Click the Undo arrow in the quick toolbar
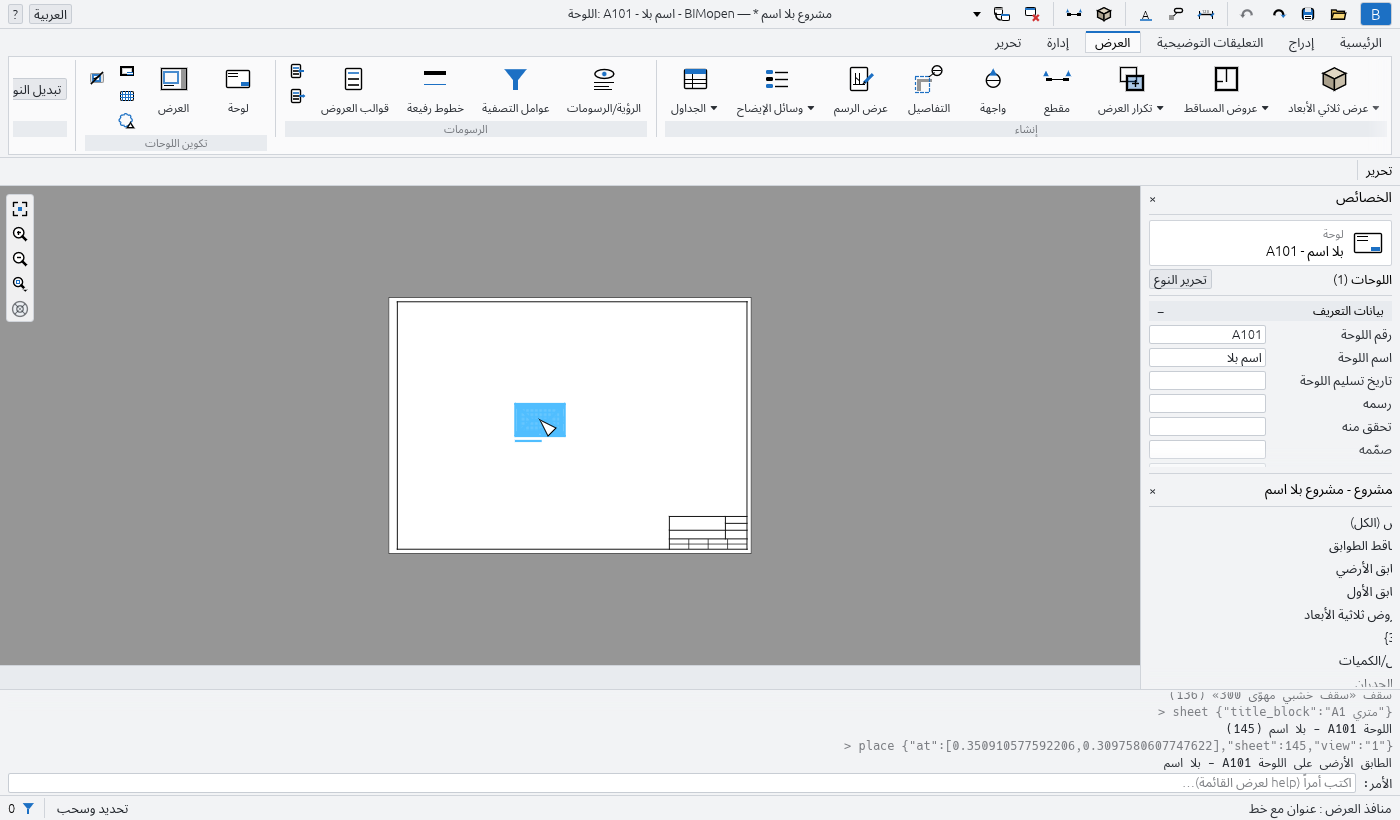This screenshot has width=1400, height=820. (x=1247, y=14)
